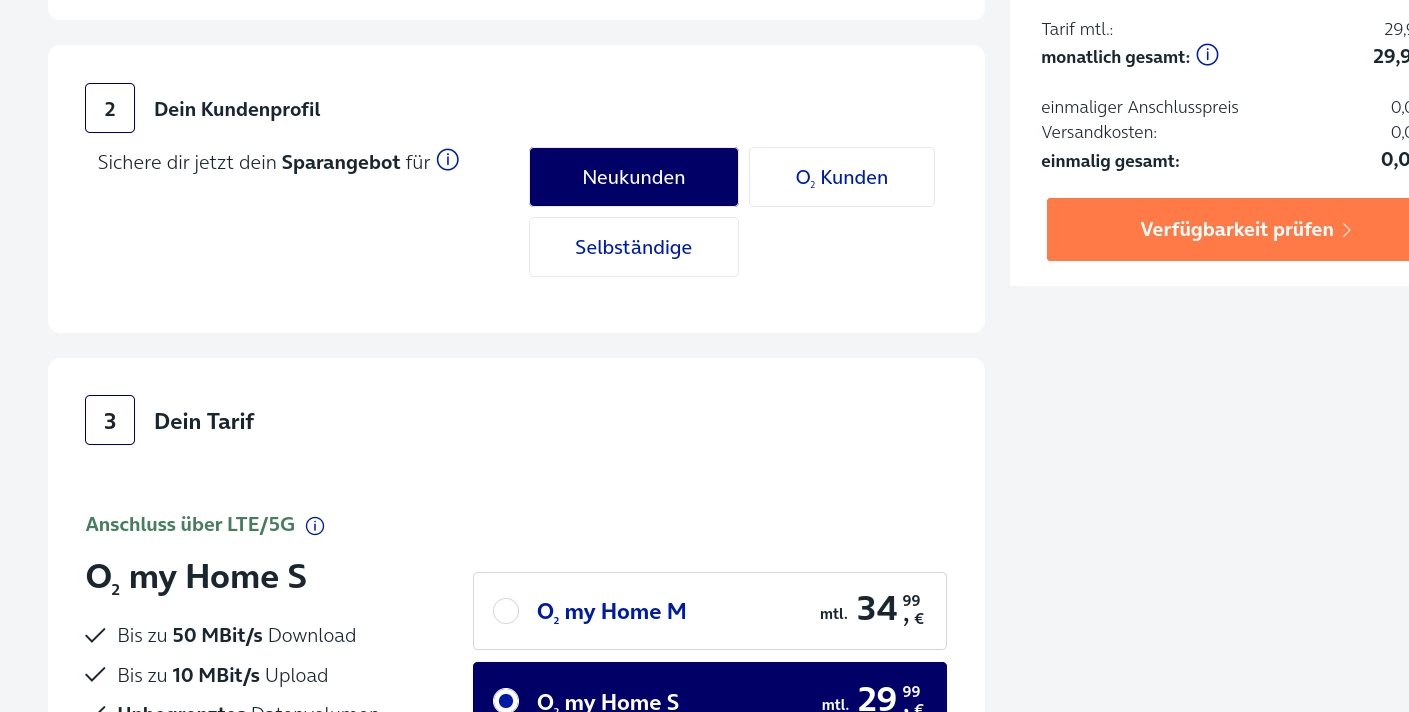Click the einmaliger Anschlusspreis line

click(x=1139, y=107)
